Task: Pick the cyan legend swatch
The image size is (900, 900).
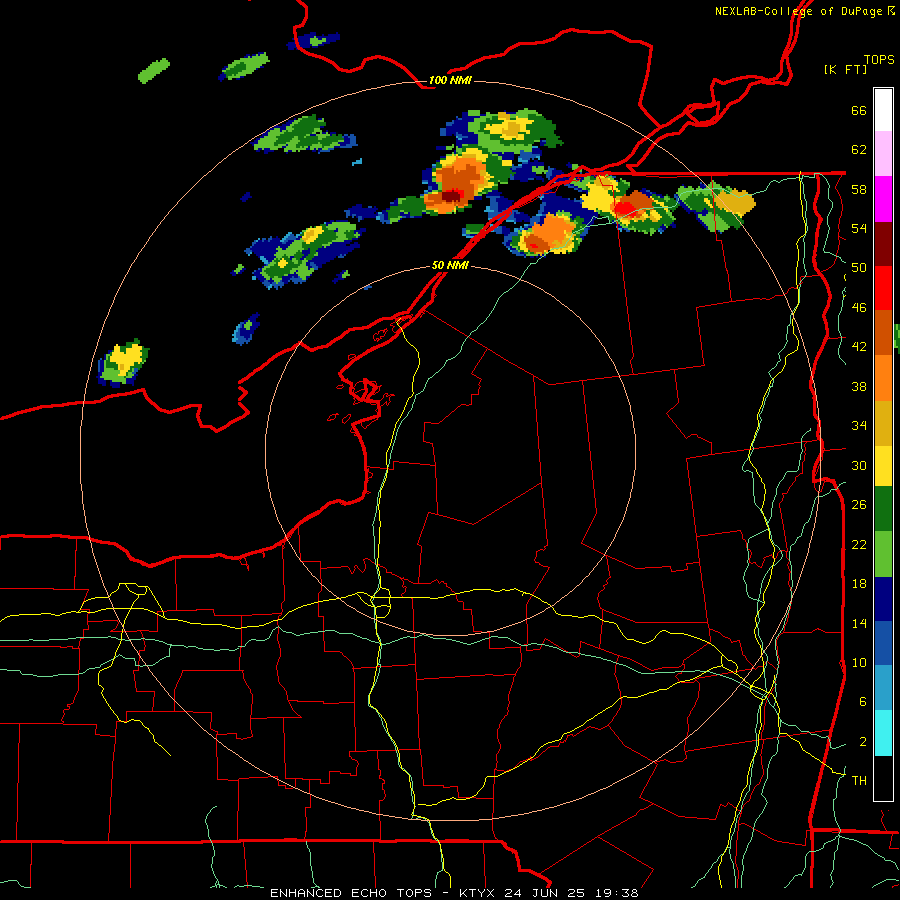Action: click(883, 733)
